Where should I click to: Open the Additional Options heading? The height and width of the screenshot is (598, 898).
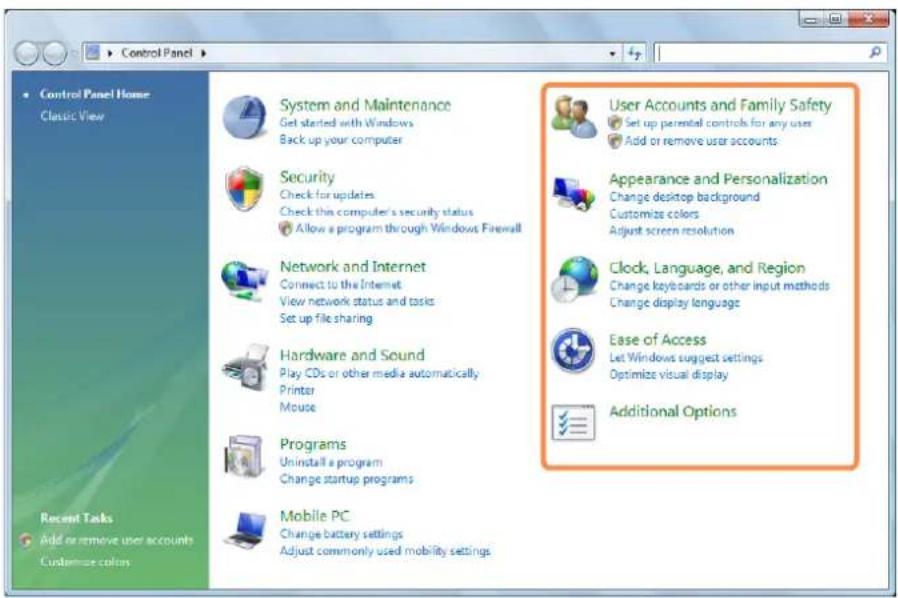coord(672,411)
